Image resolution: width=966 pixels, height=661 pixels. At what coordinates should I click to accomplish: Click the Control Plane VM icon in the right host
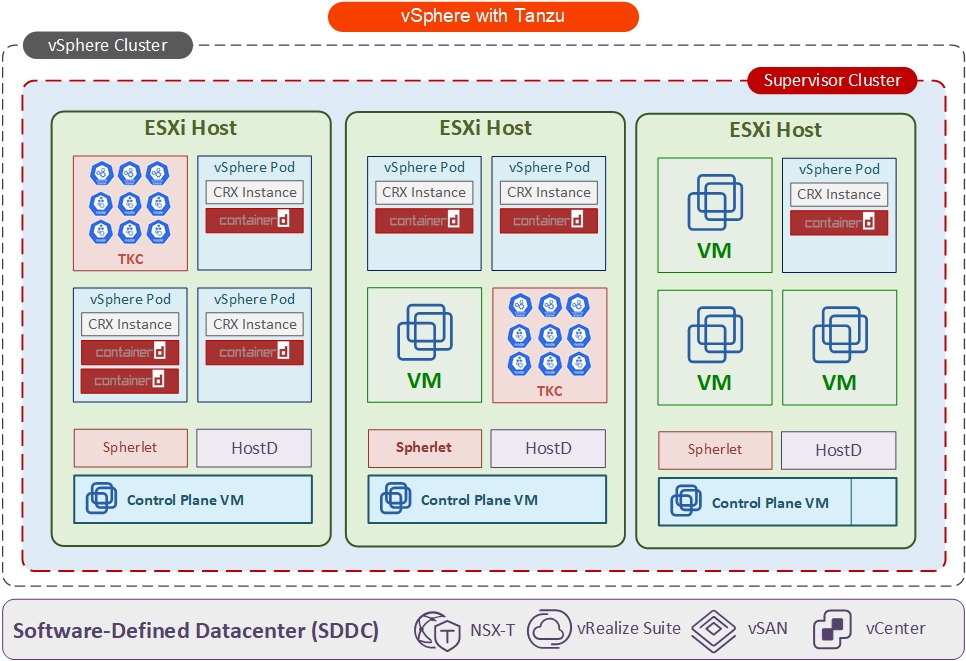pos(684,502)
